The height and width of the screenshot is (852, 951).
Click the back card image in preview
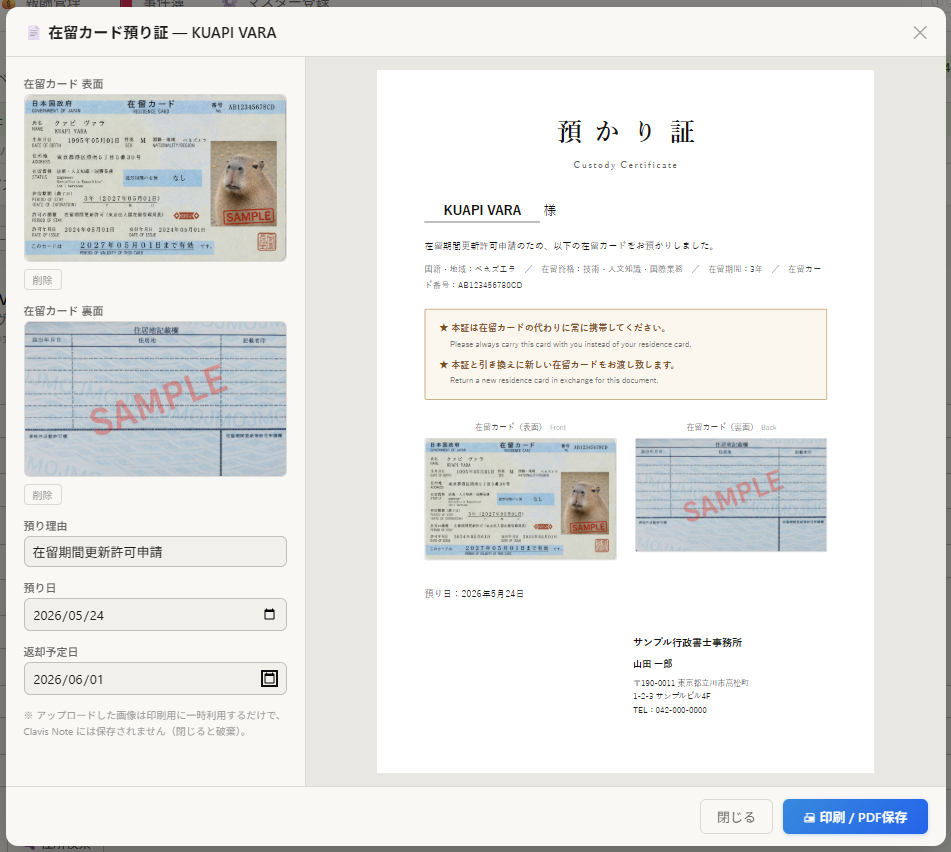tap(731, 495)
